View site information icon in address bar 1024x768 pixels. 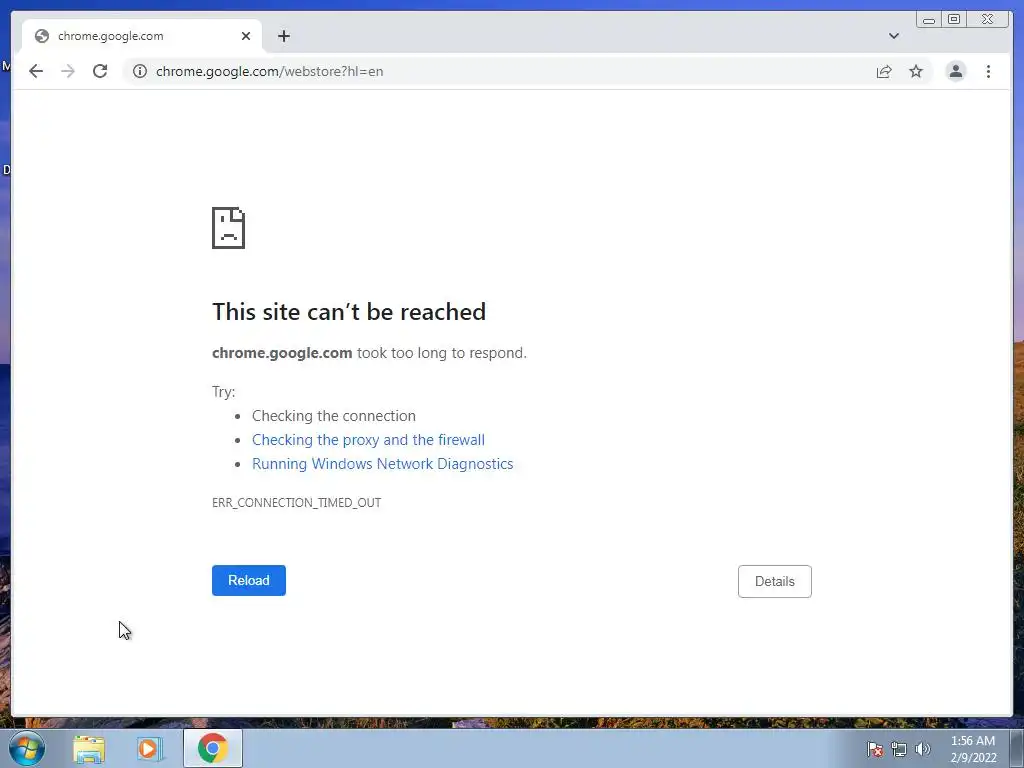(140, 71)
